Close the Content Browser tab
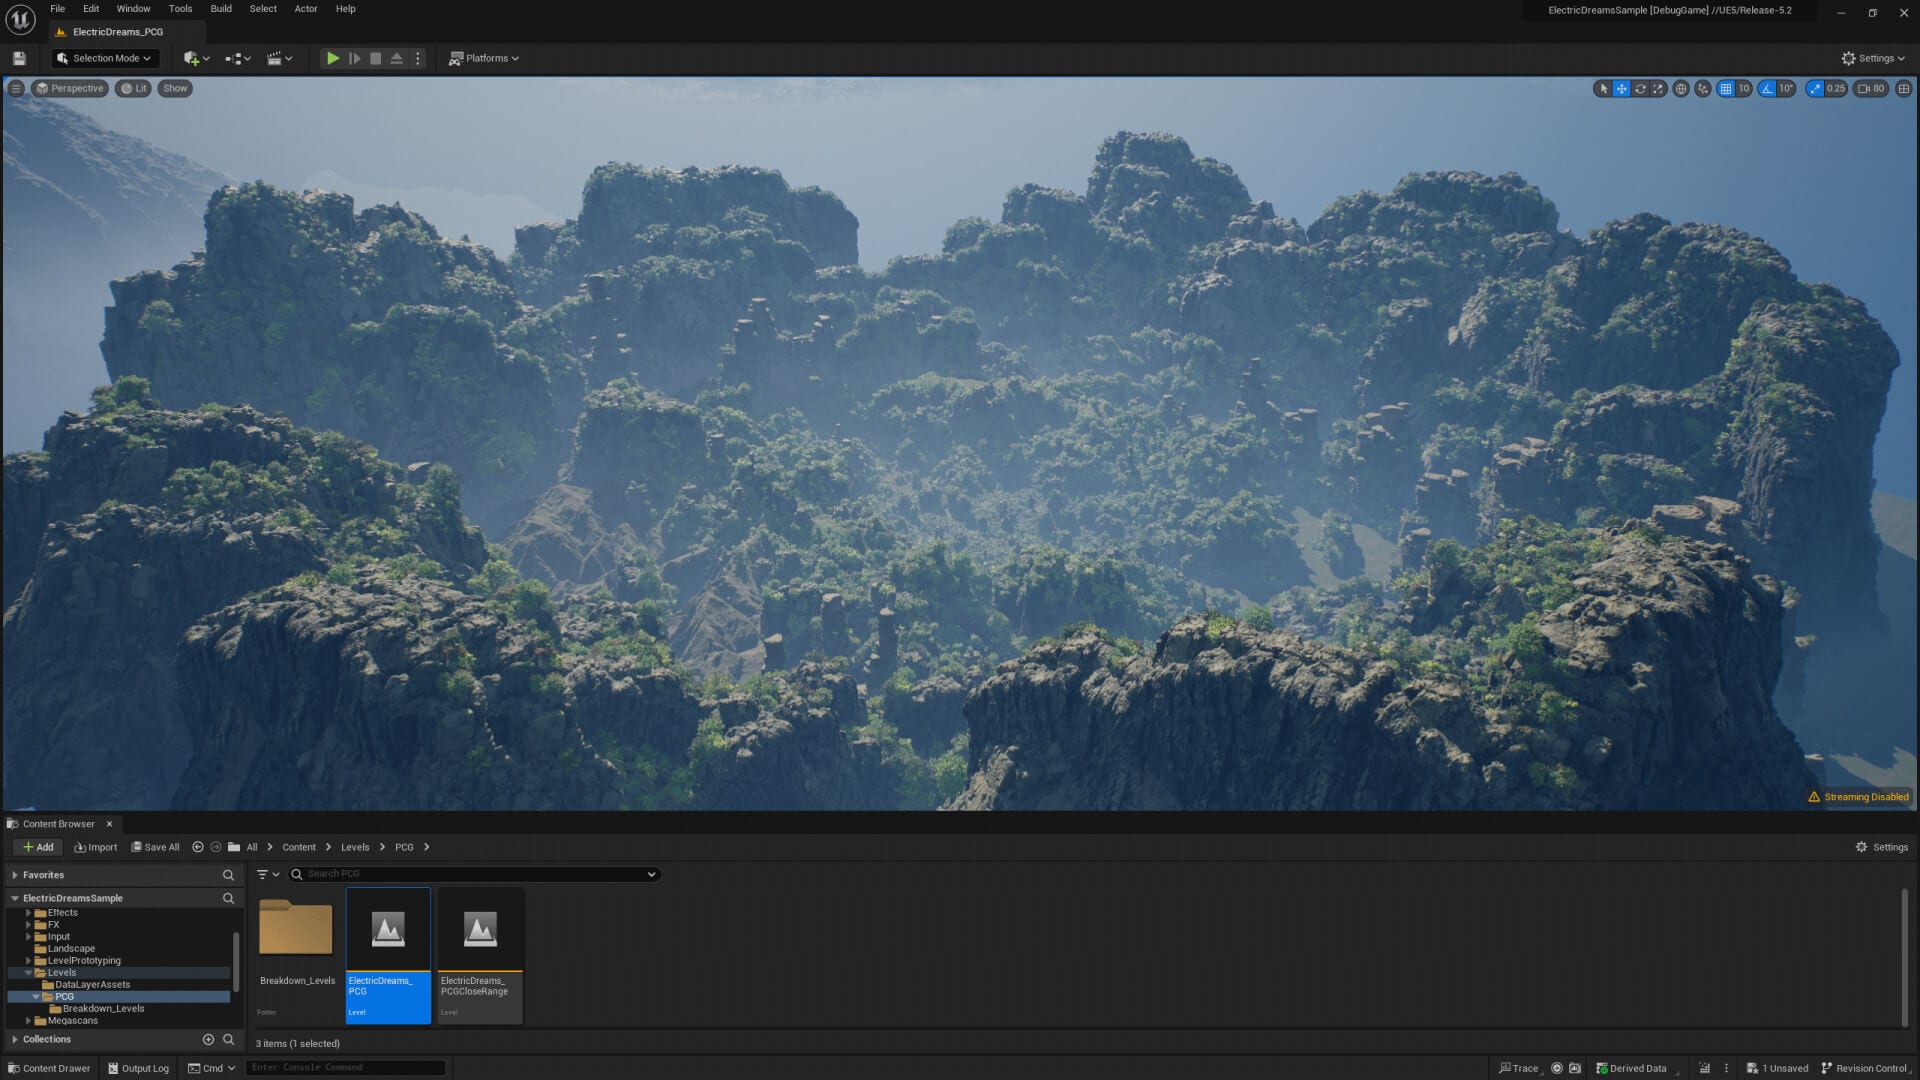The image size is (1920, 1080). tap(109, 824)
